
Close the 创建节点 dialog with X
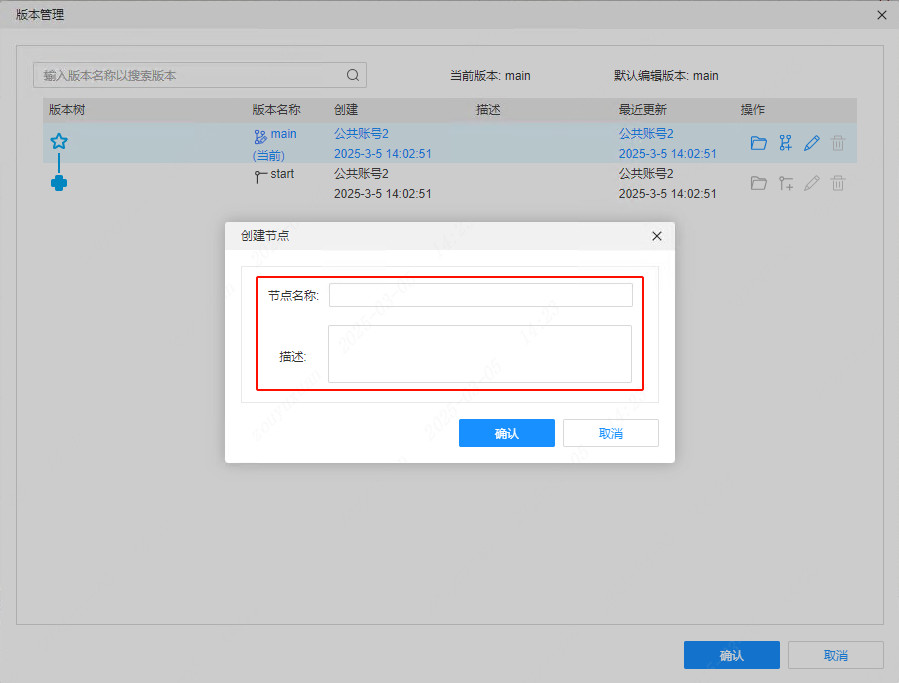[656, 236]
